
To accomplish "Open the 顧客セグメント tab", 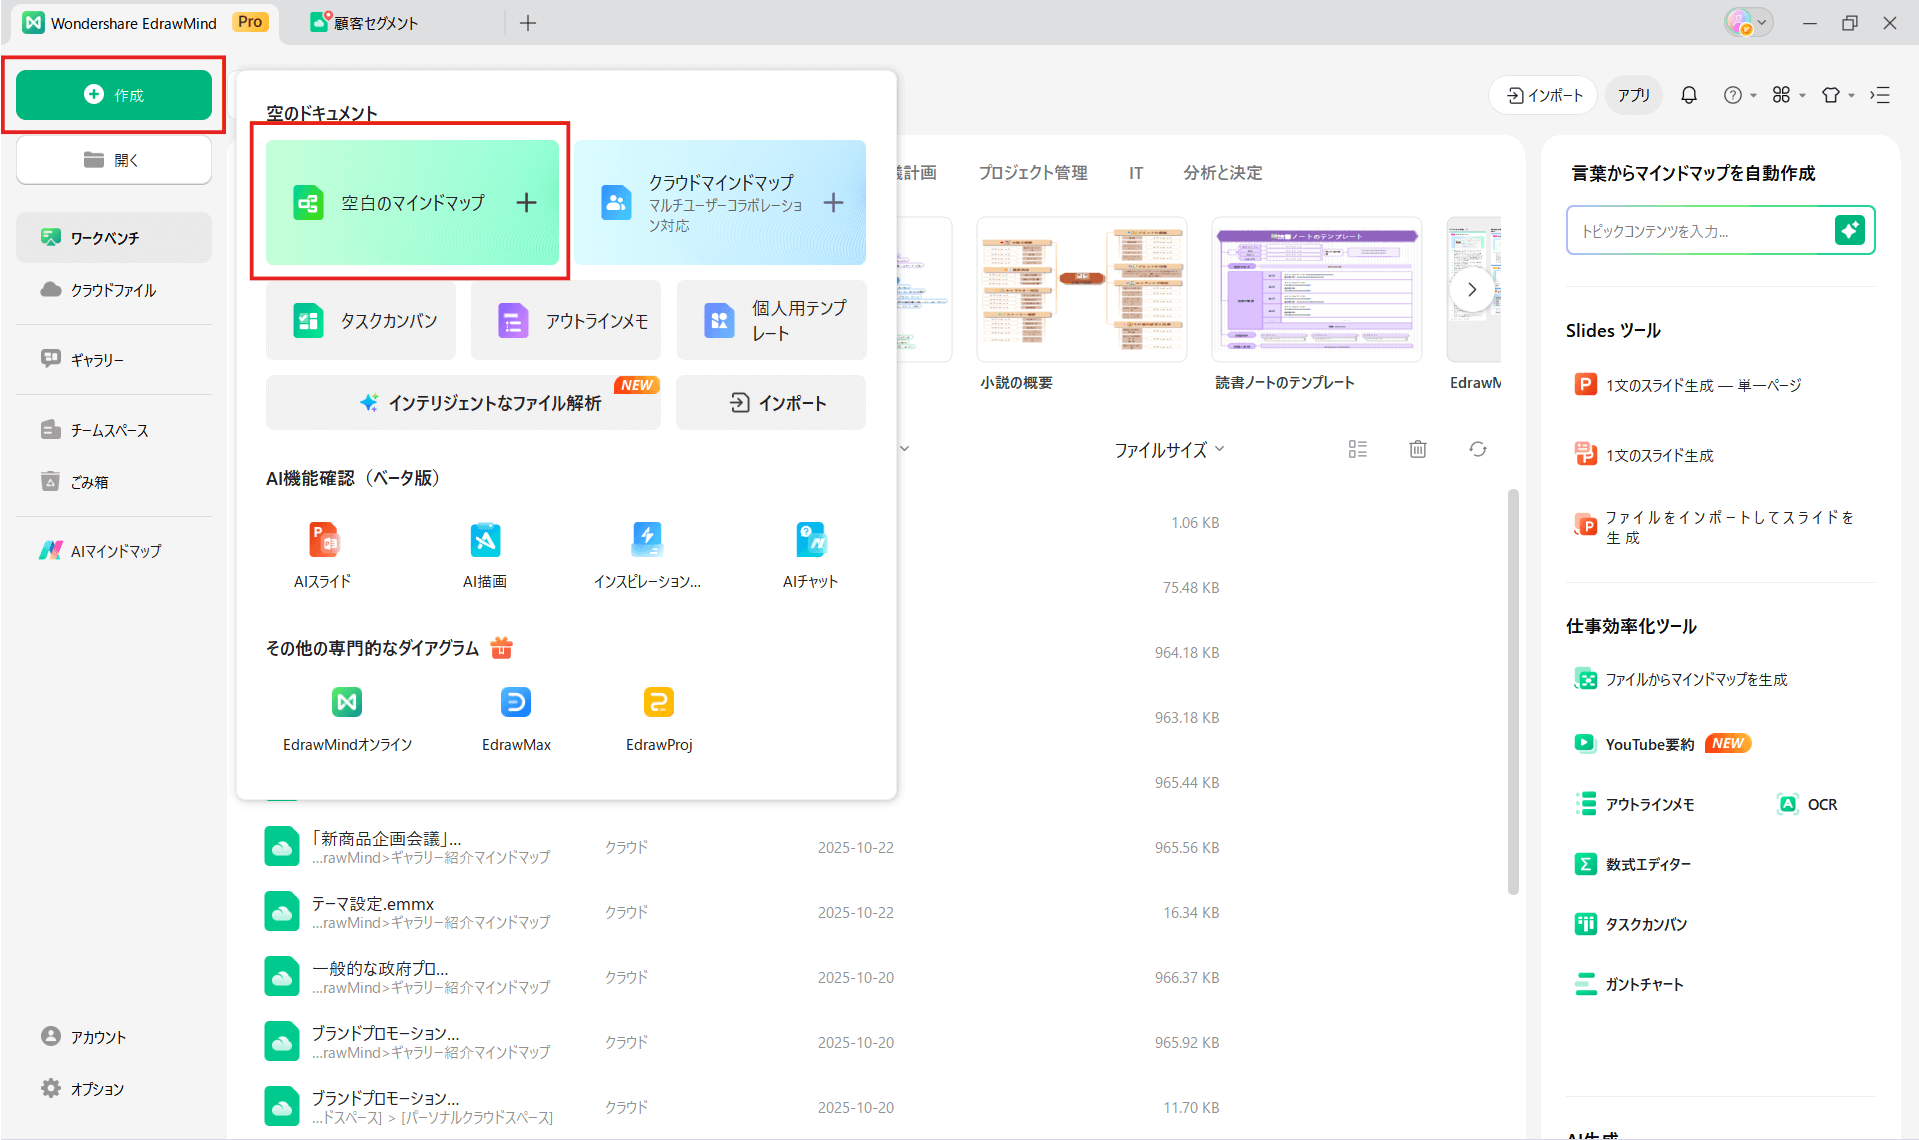I will pyautogui.click(x=375, y=22).
